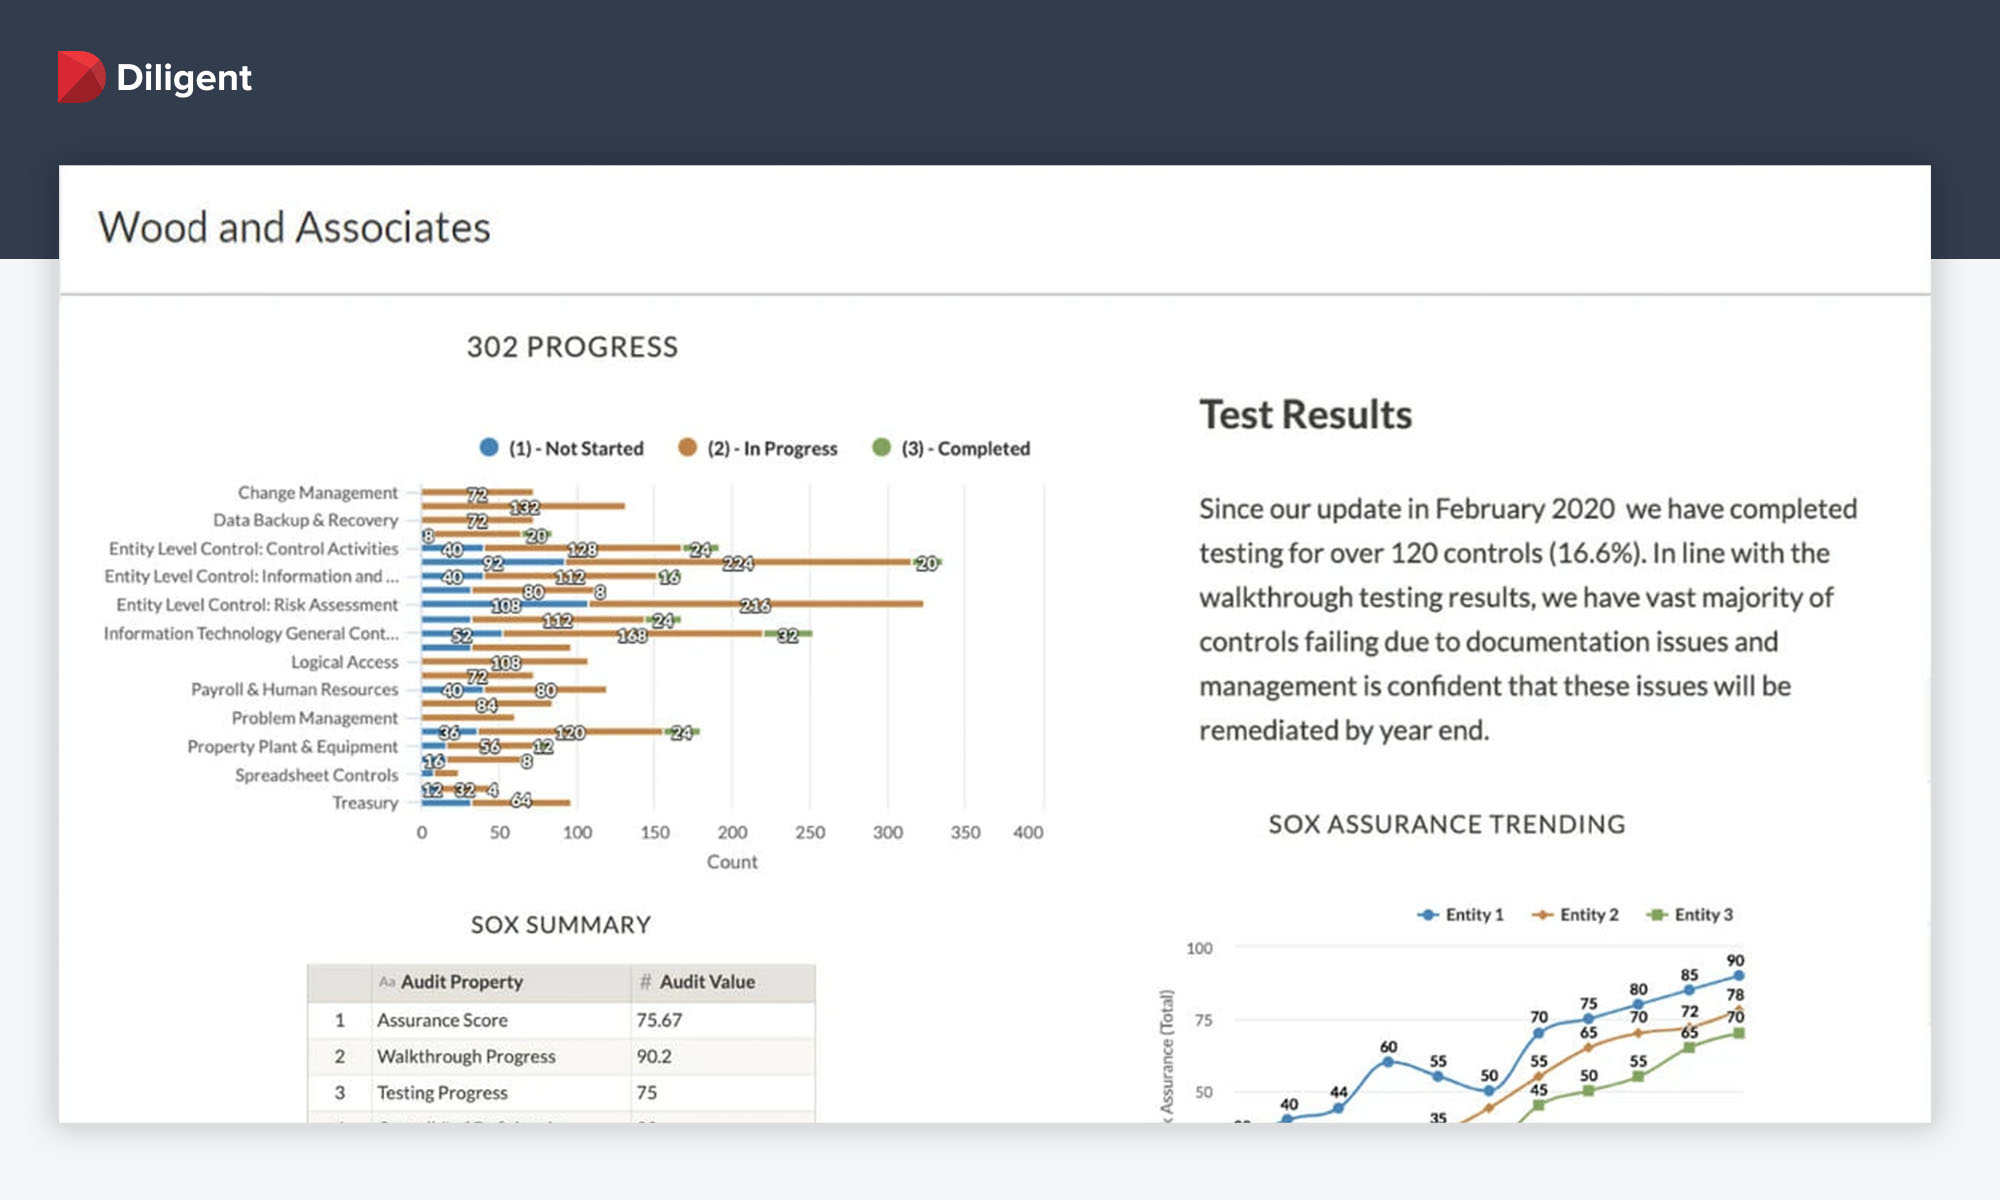Toggle the Not Started blue legend dot

click(489, 448)
